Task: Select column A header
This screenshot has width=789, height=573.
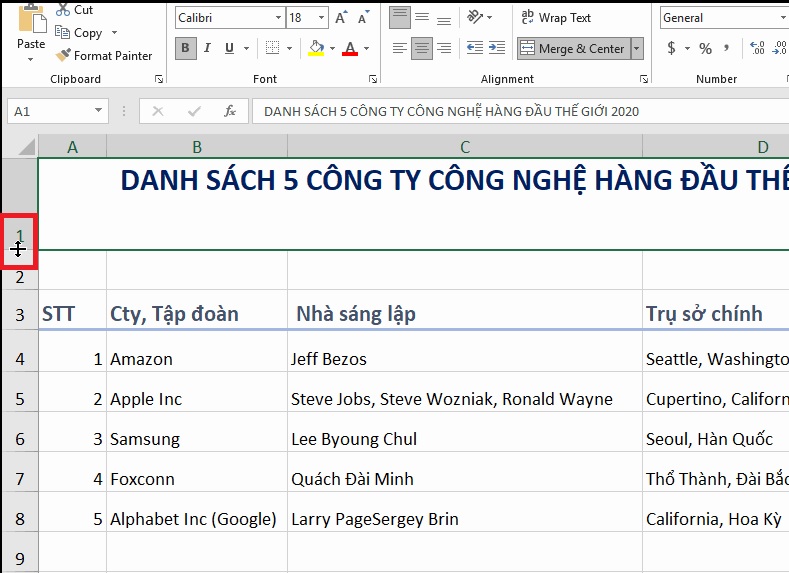Action: (72, 146)
